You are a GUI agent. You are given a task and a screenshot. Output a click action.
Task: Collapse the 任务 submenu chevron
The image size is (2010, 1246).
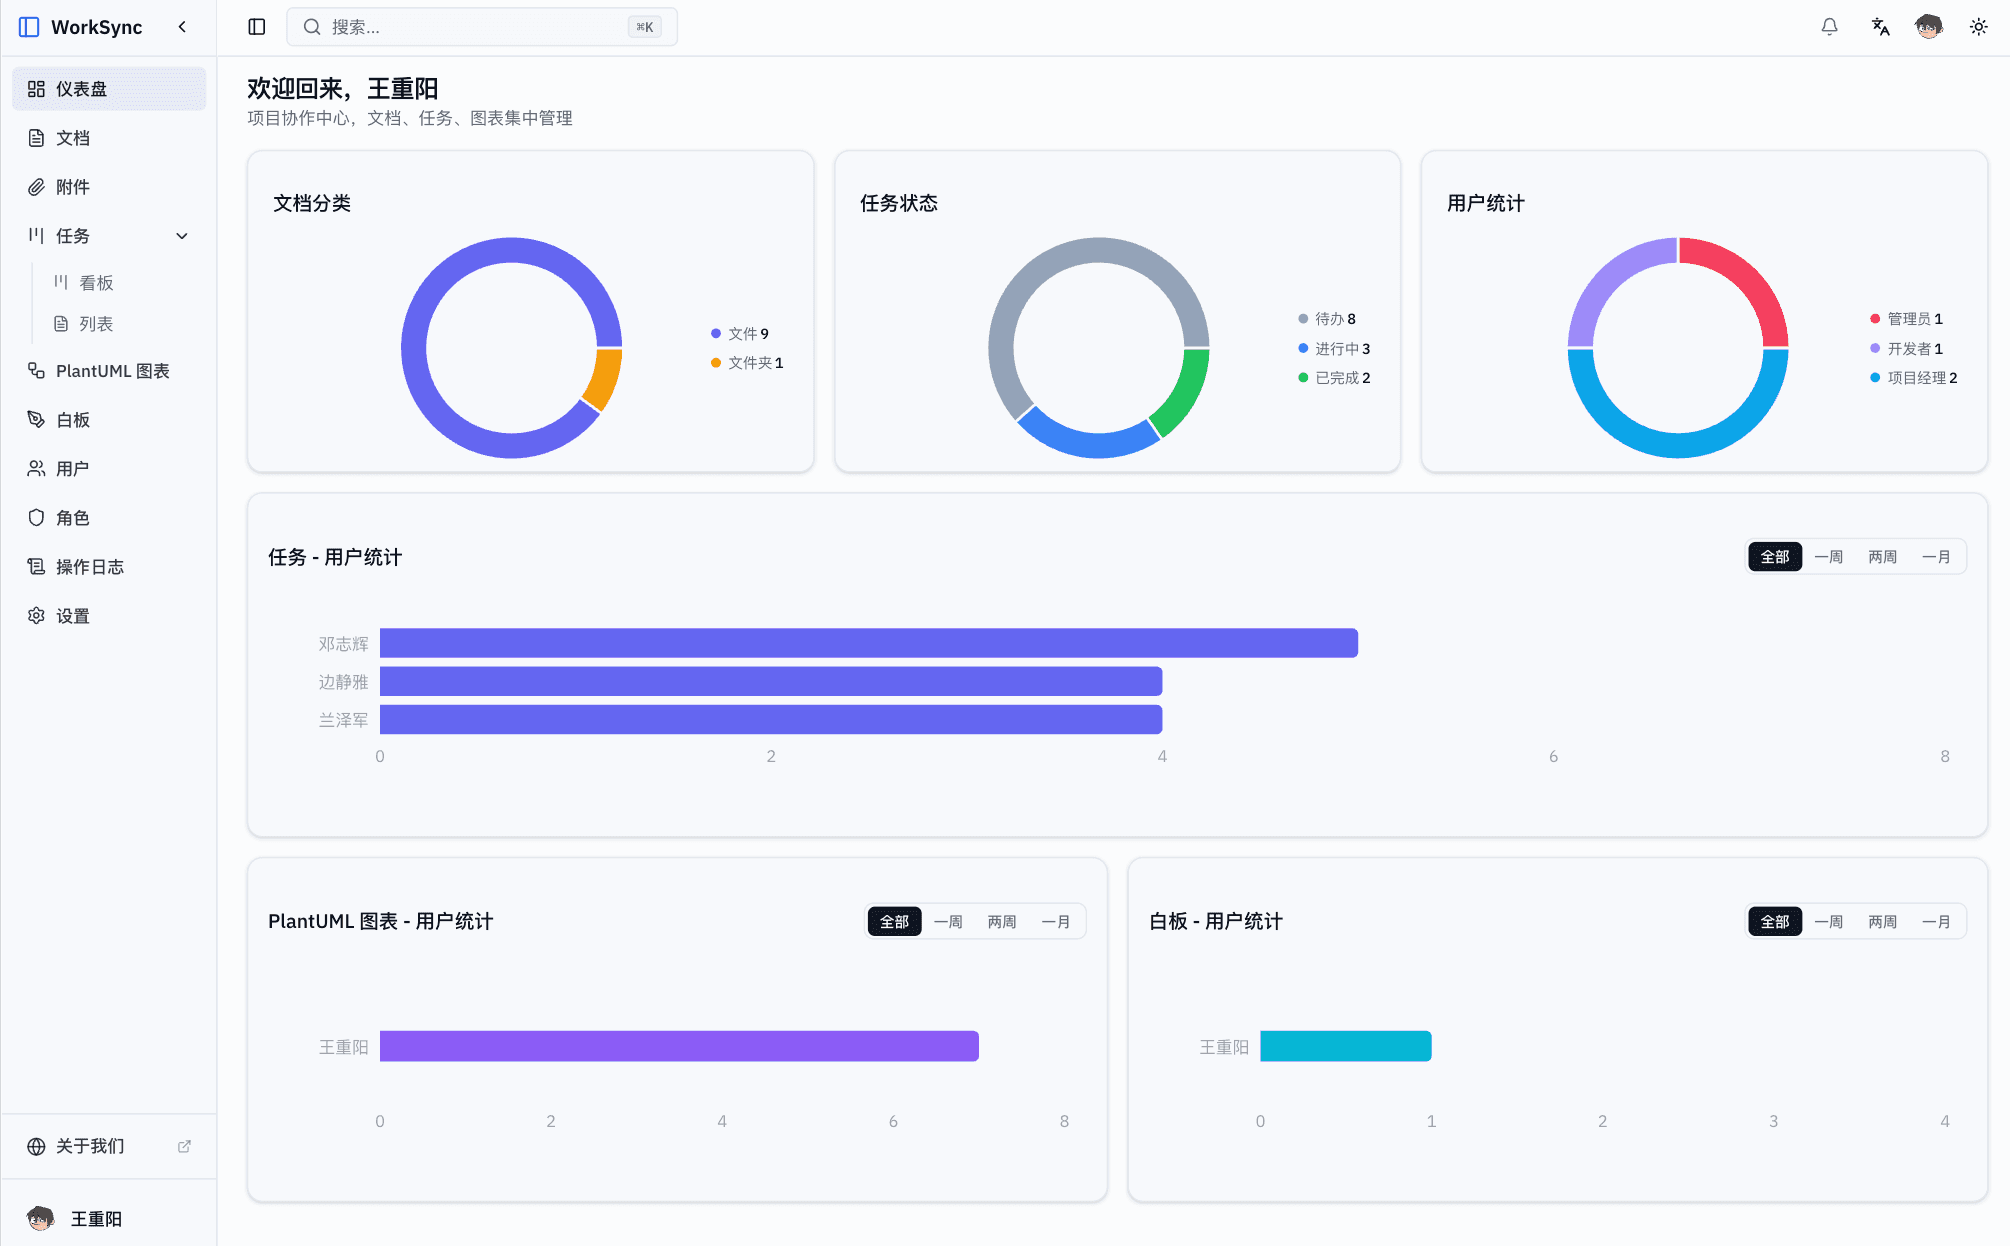pos(182,235)
